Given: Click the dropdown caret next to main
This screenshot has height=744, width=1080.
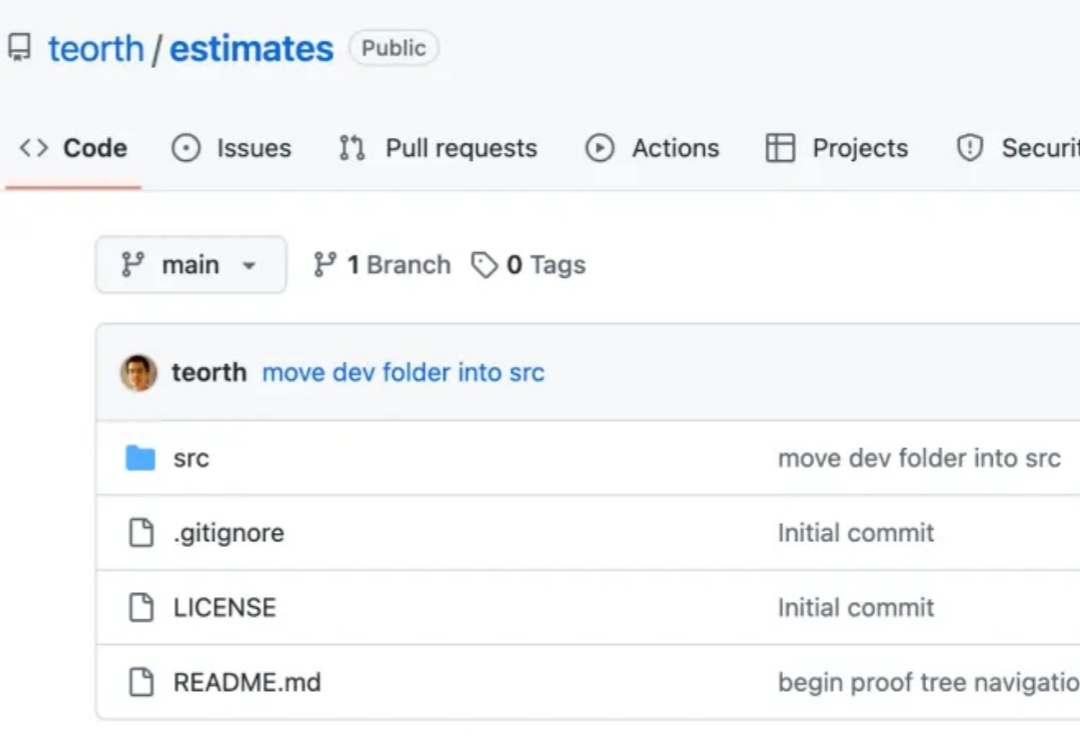Looking at the screenshot, I should click(249, 265).
